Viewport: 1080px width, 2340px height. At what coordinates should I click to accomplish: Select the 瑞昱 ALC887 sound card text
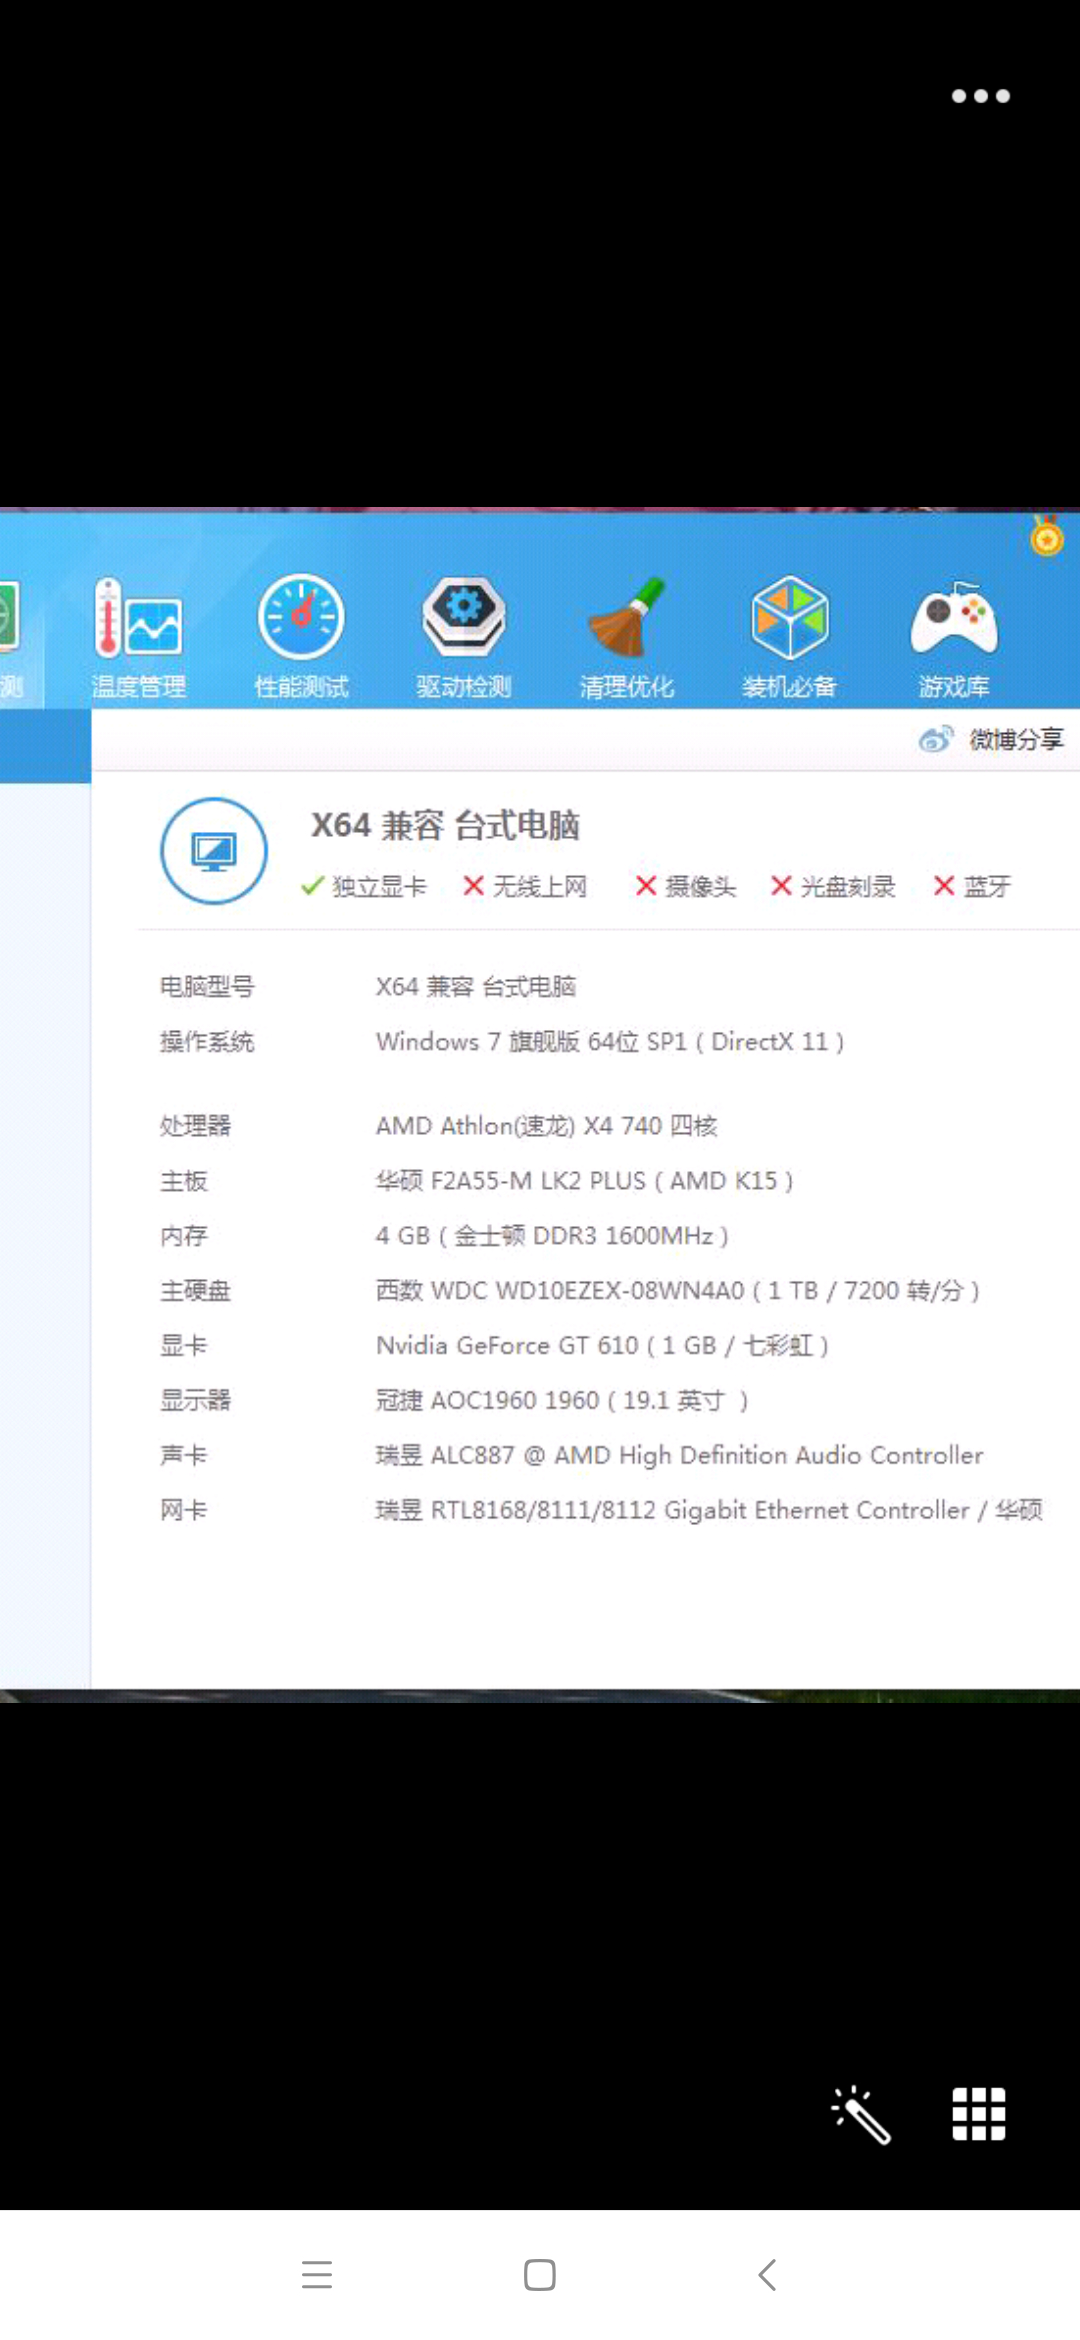pos(680,1456)
